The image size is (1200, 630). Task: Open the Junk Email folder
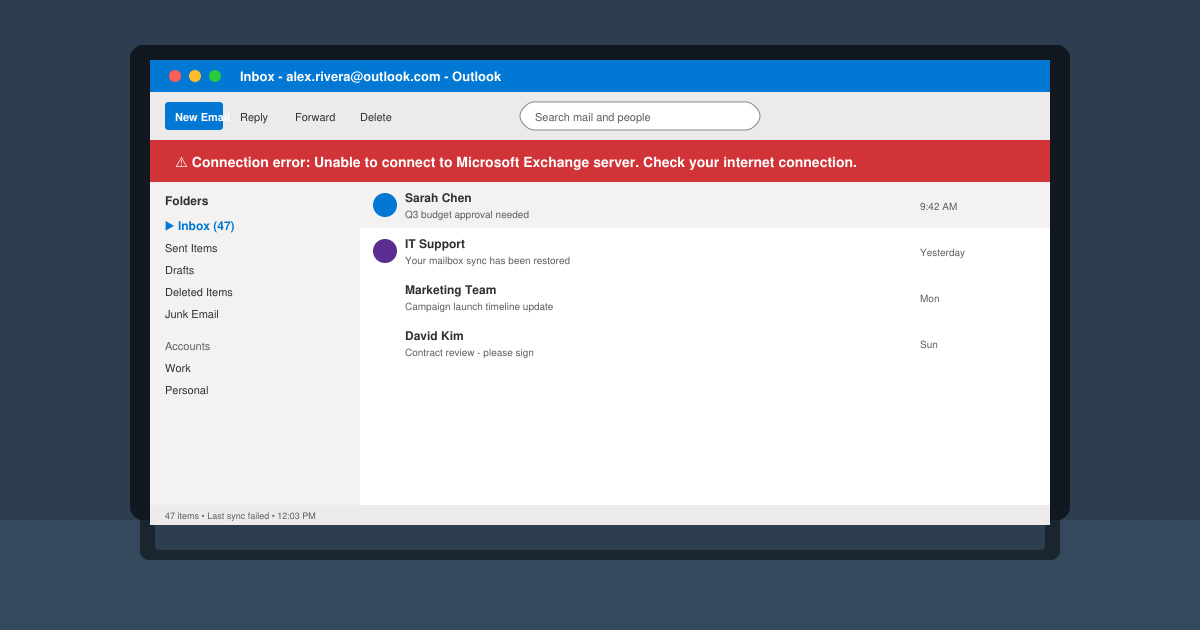pos(192,314)
